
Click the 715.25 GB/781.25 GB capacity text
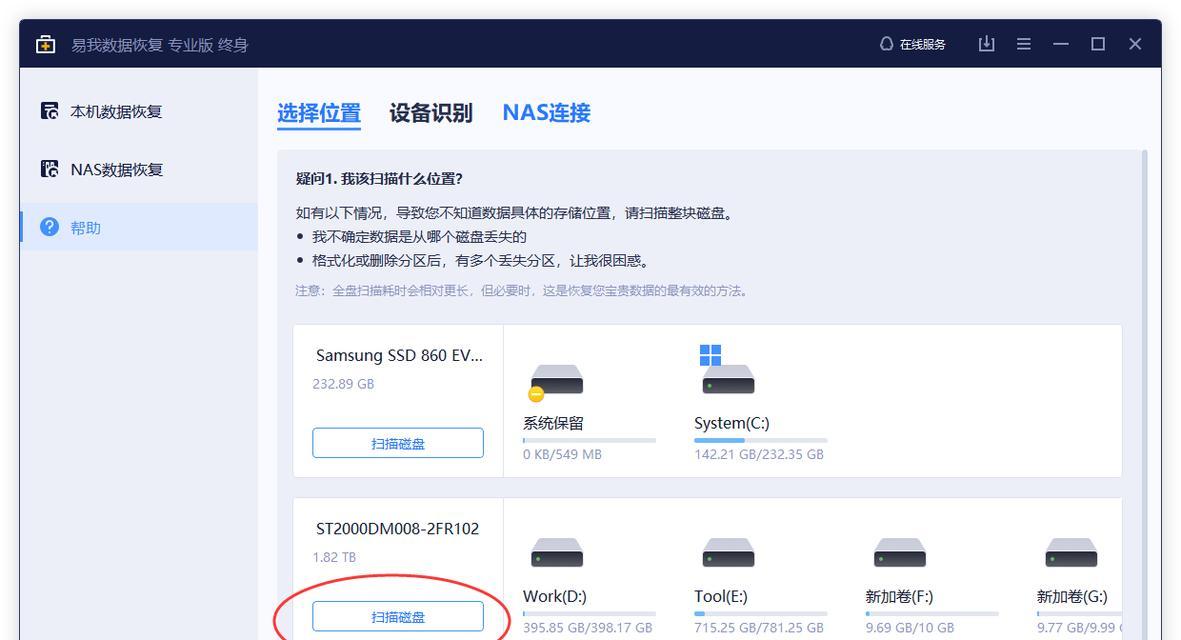[x=759, y=627]
